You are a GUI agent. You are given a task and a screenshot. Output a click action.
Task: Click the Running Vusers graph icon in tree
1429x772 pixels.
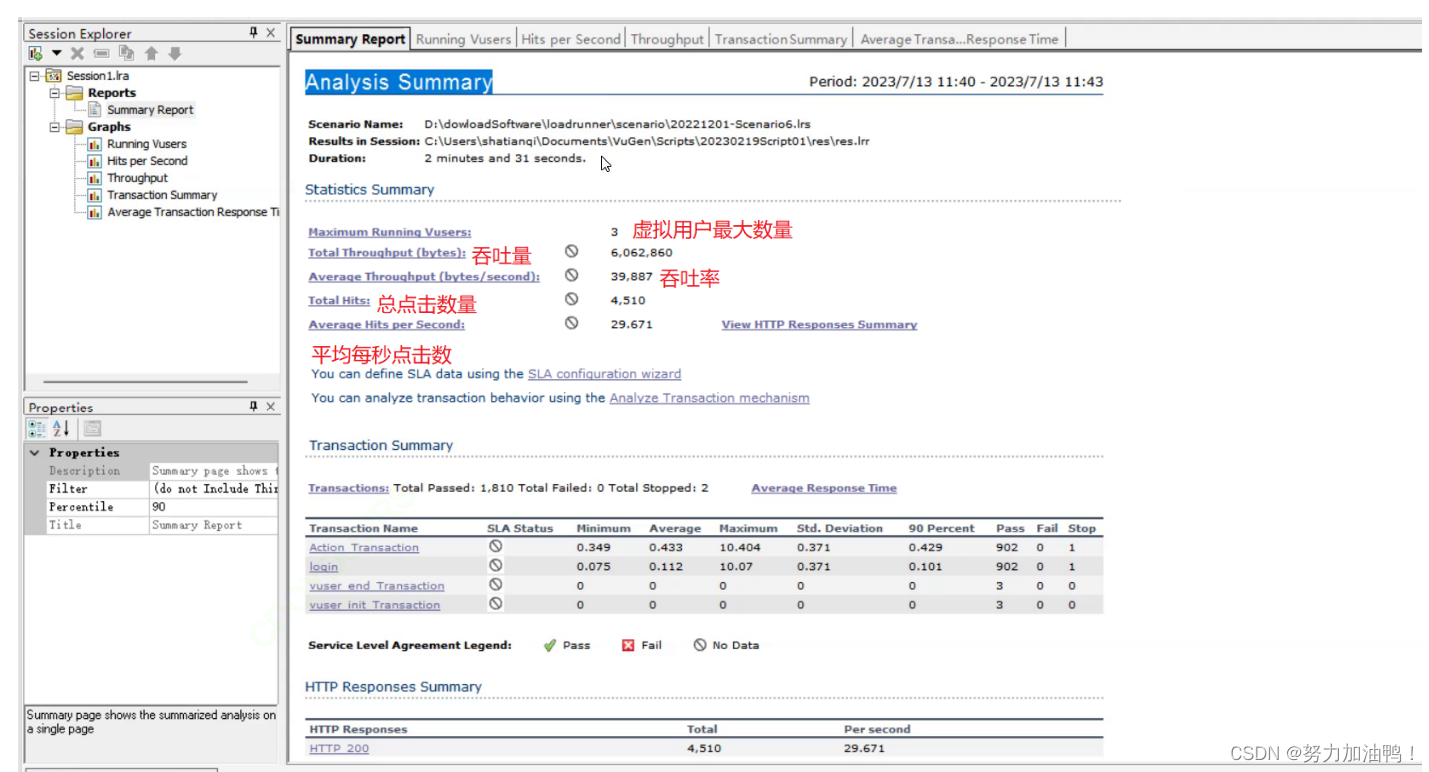click(x=95, y=144)
